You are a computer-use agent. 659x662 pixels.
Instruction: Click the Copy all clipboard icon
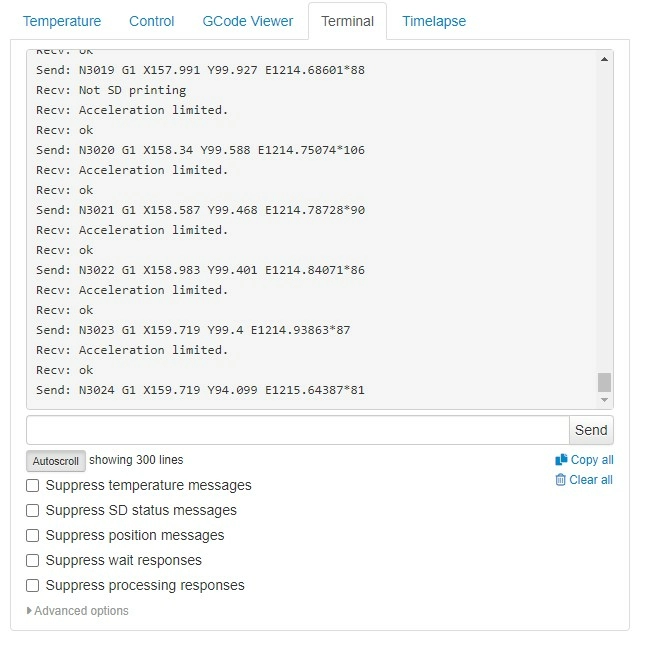pos(561,460)
